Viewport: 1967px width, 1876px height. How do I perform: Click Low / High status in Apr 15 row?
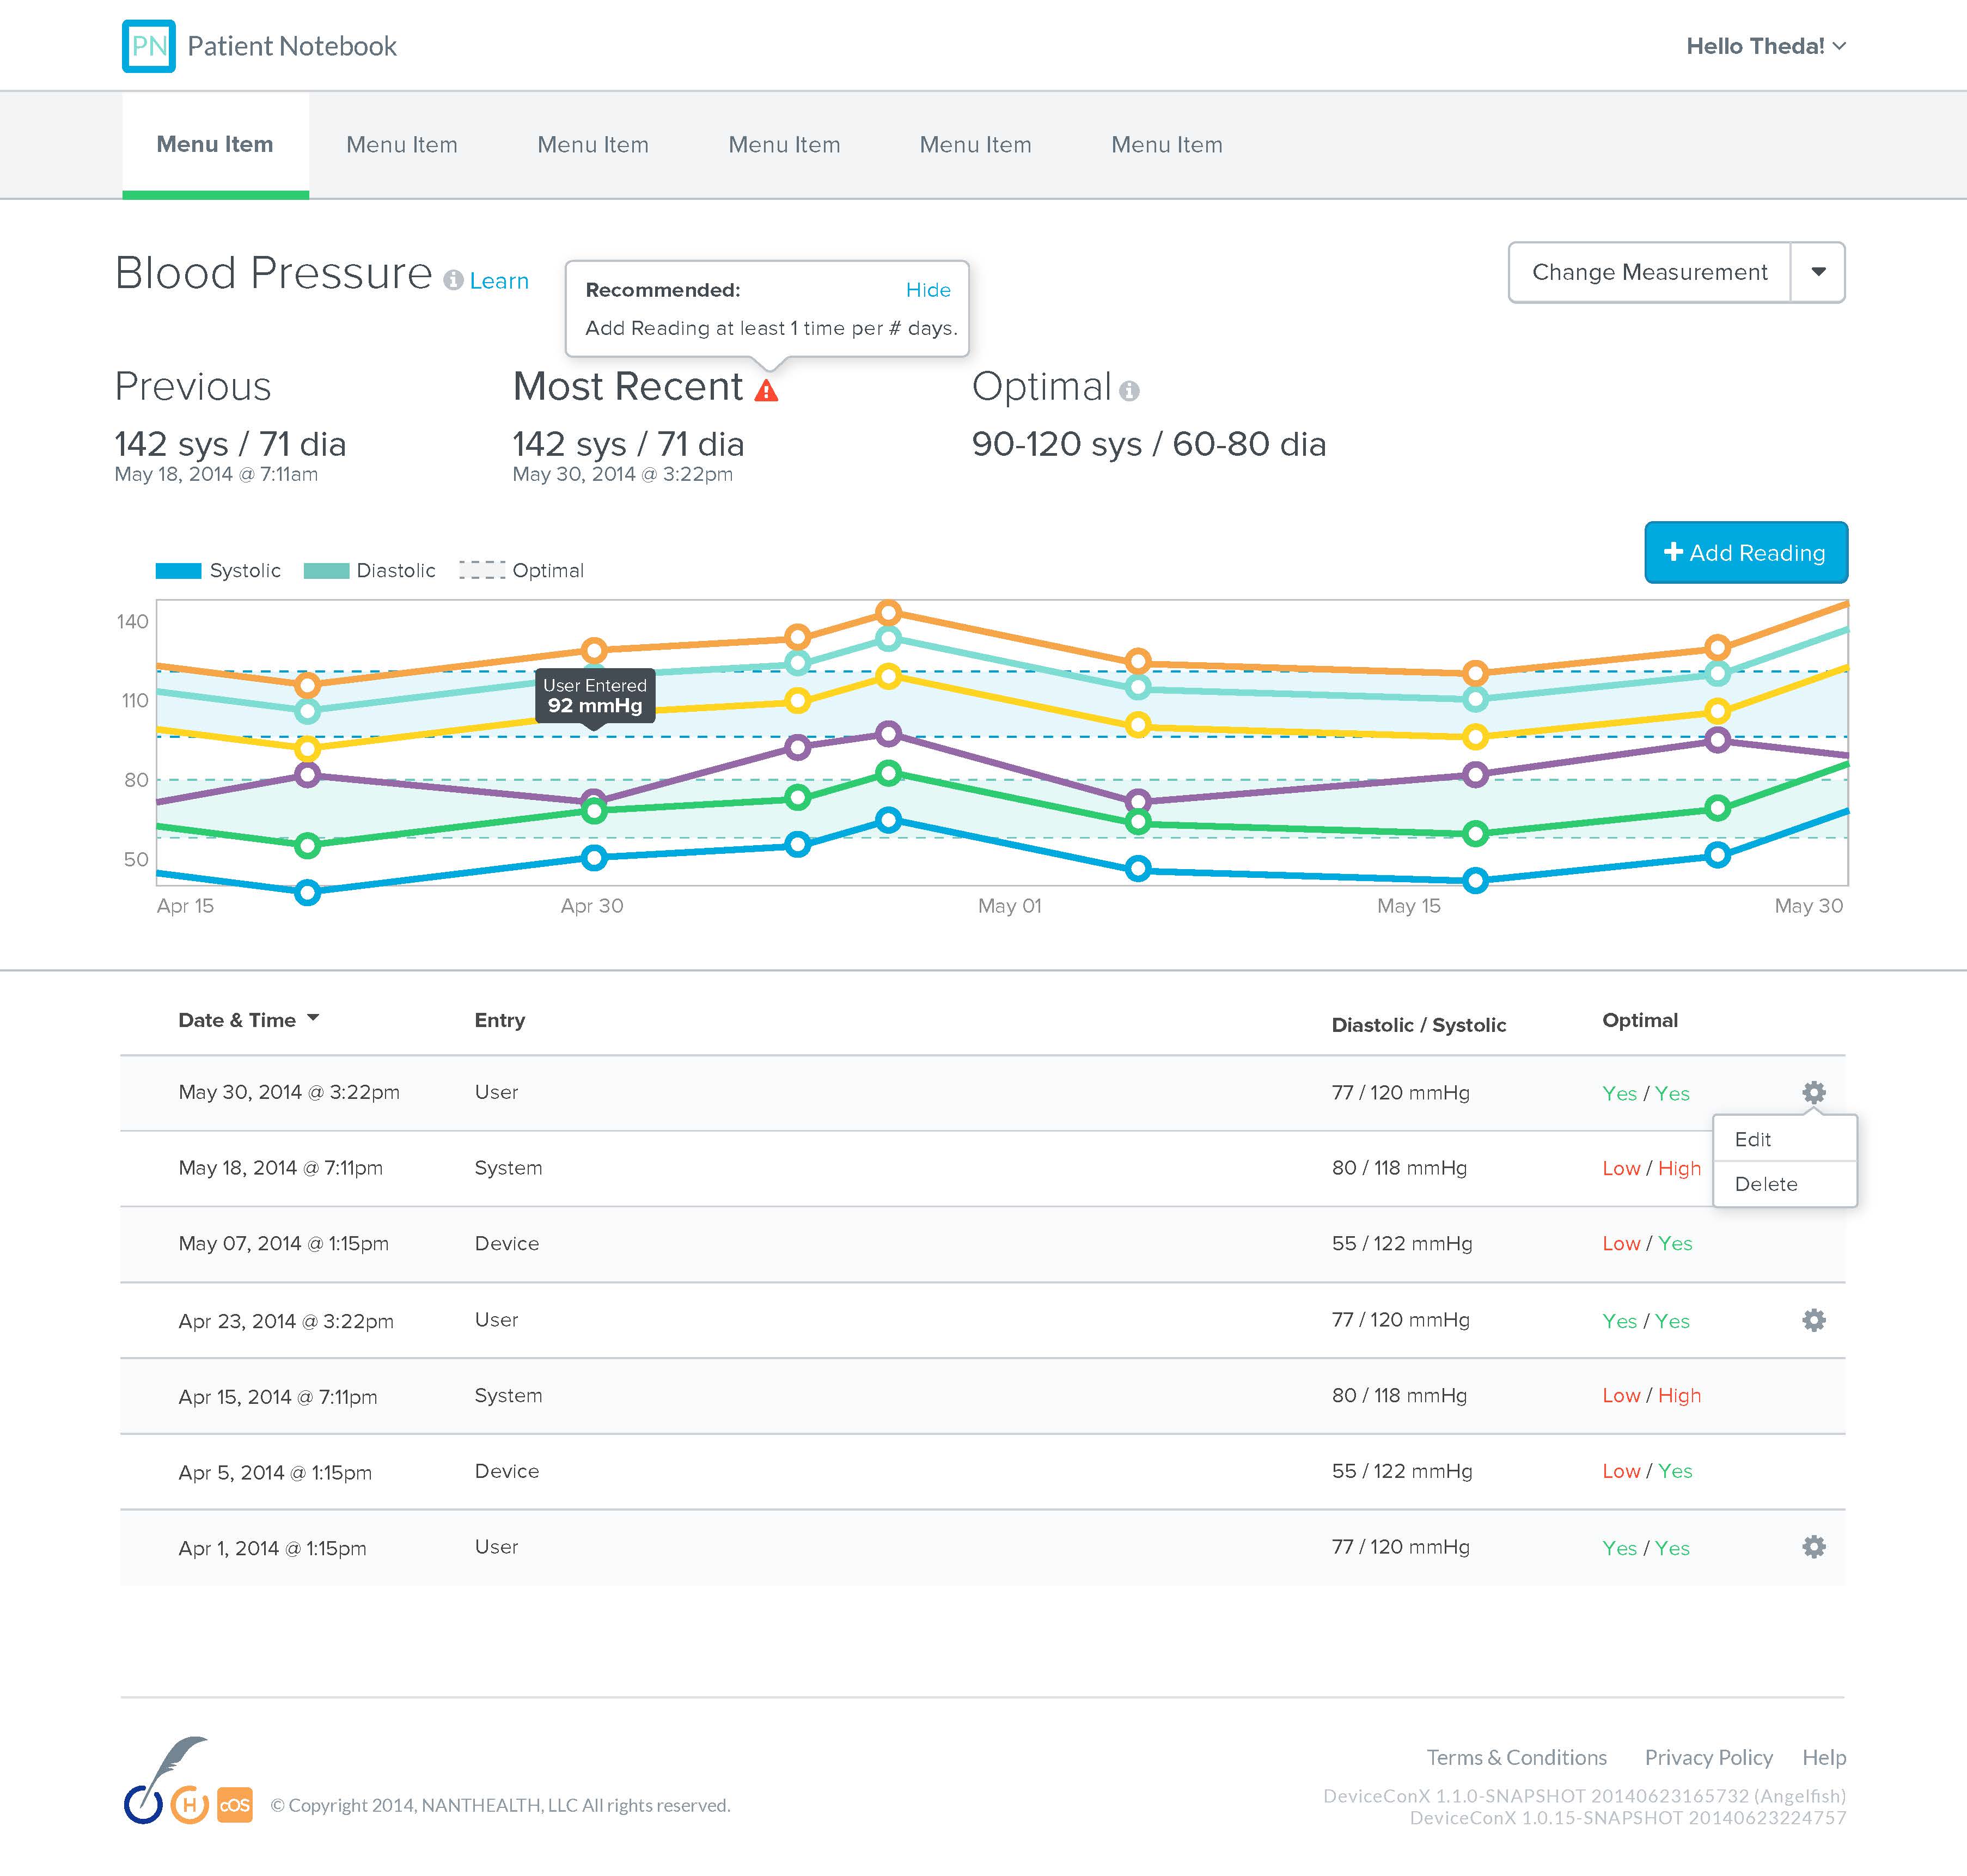pyautogui.click(x=1651, y=1396)
